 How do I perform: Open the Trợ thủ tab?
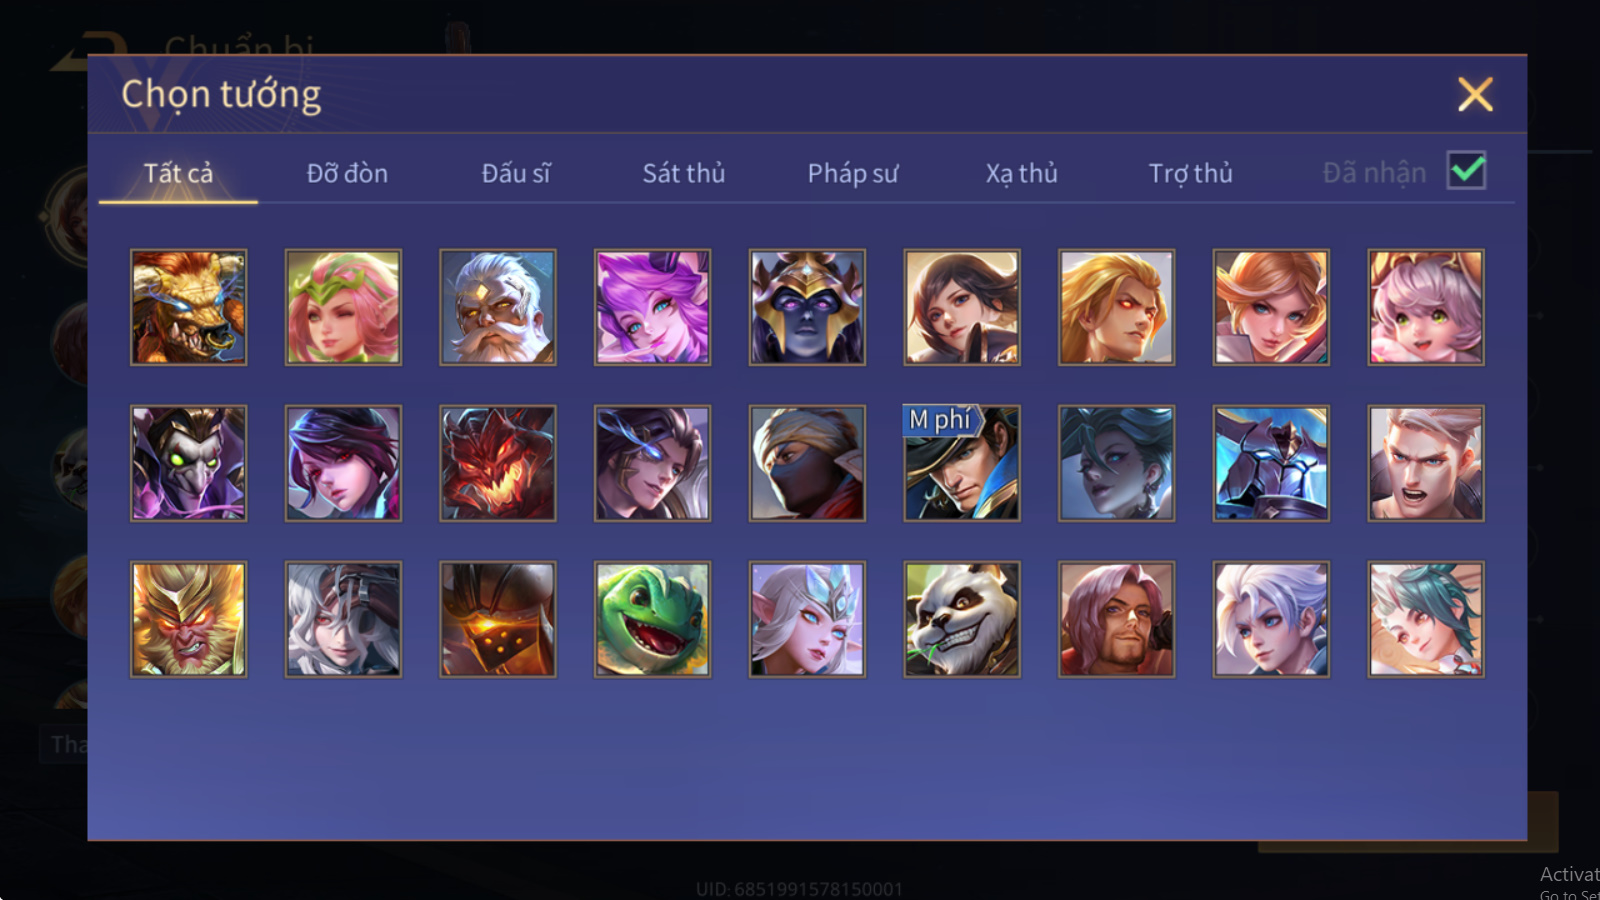tap(1190, 173)
